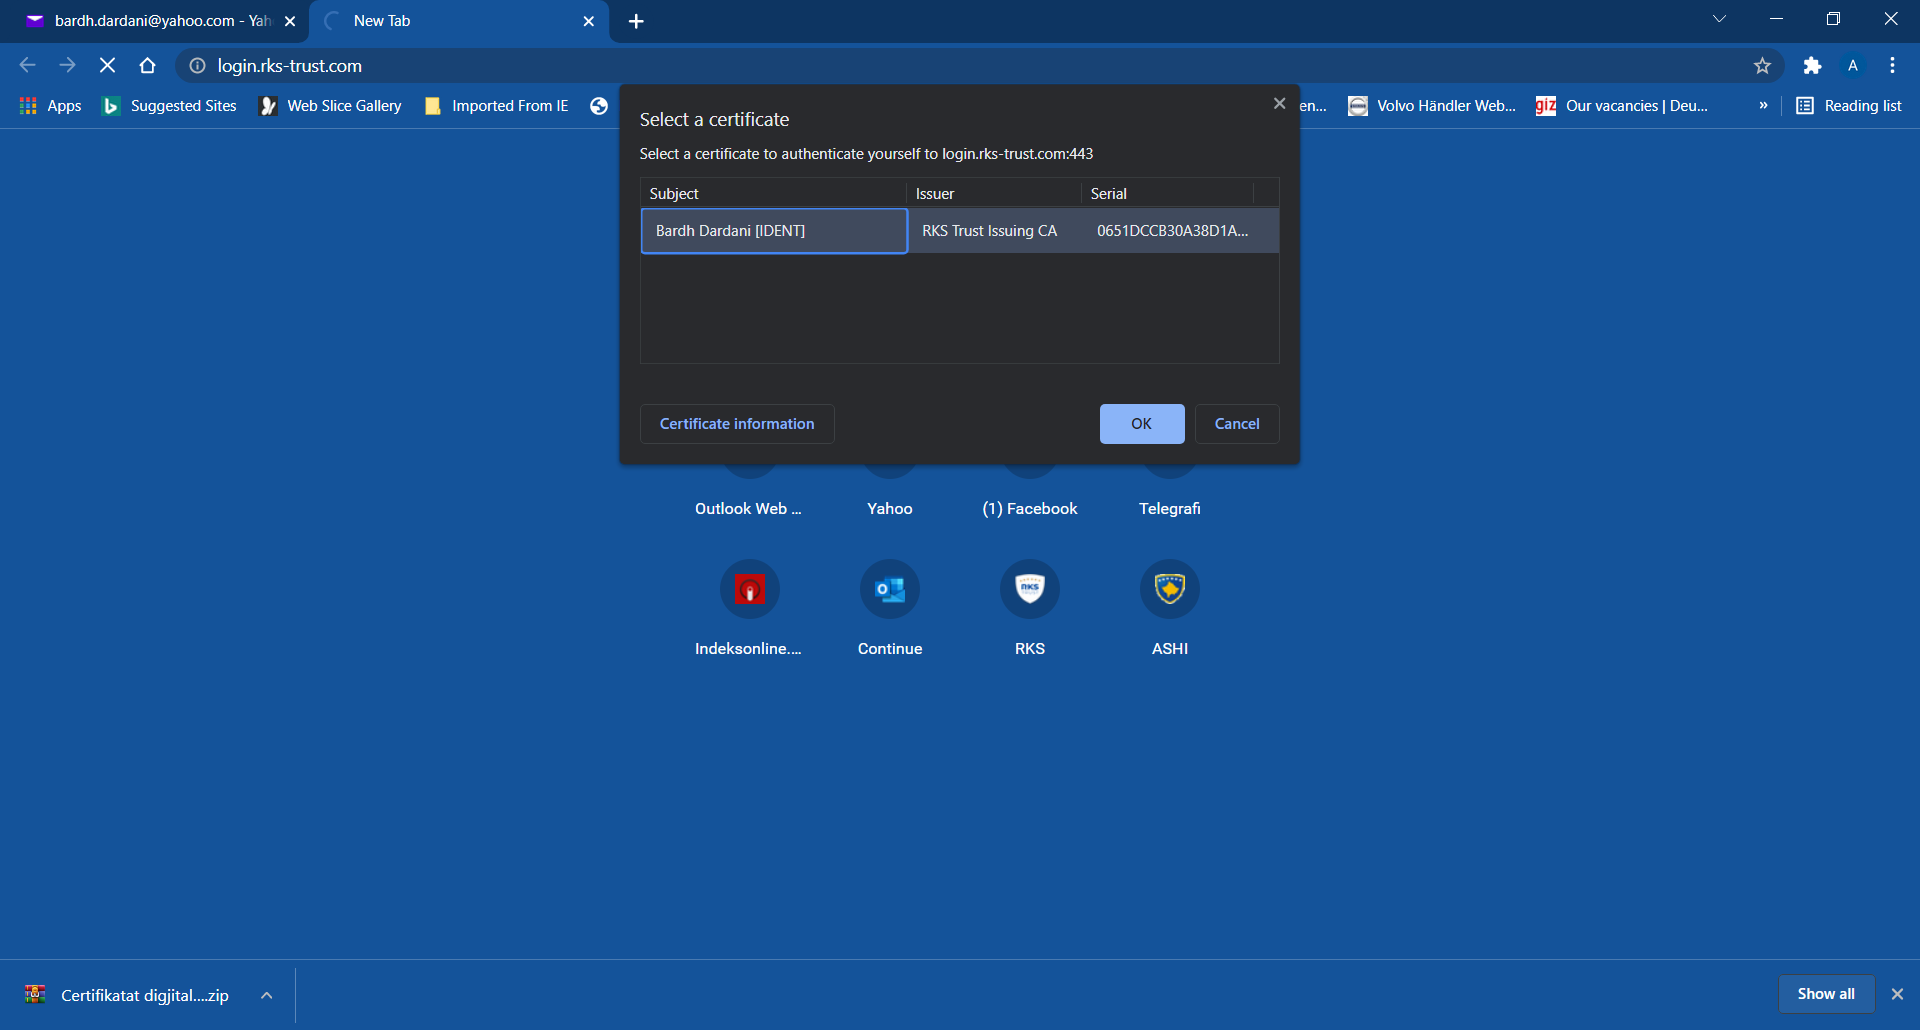Click Show all downloads
1920x1030 pixels.
click(1826, 994)
